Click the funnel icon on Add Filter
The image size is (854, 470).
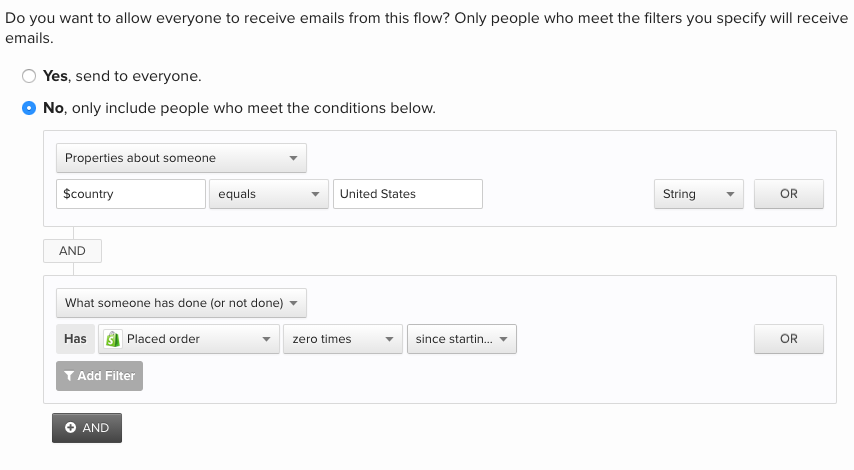[68, 376]
